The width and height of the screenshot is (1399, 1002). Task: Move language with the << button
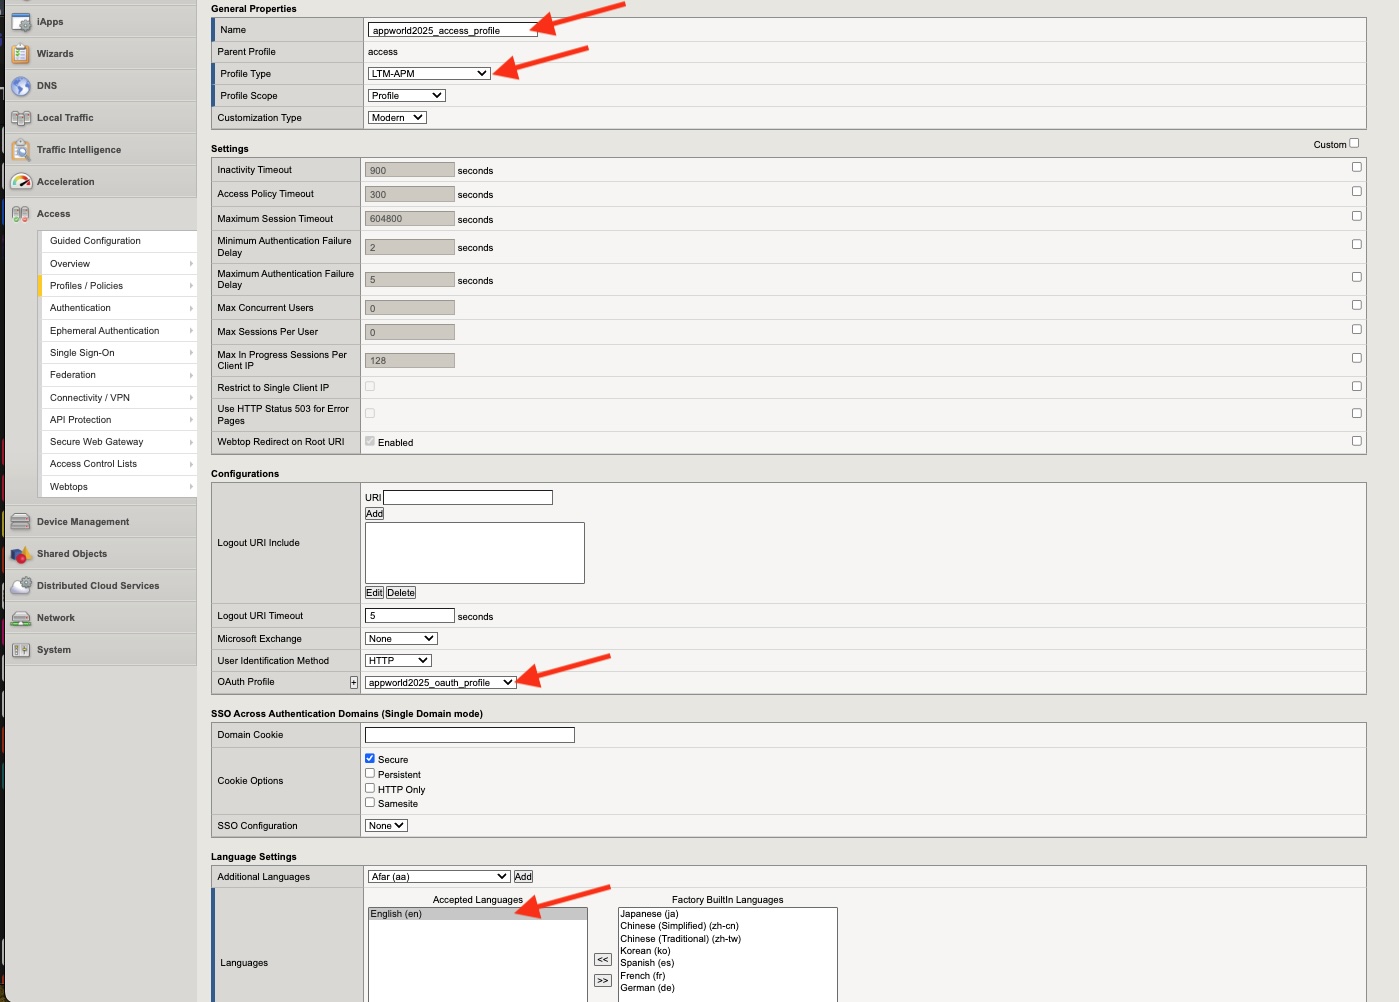(603, 959)
